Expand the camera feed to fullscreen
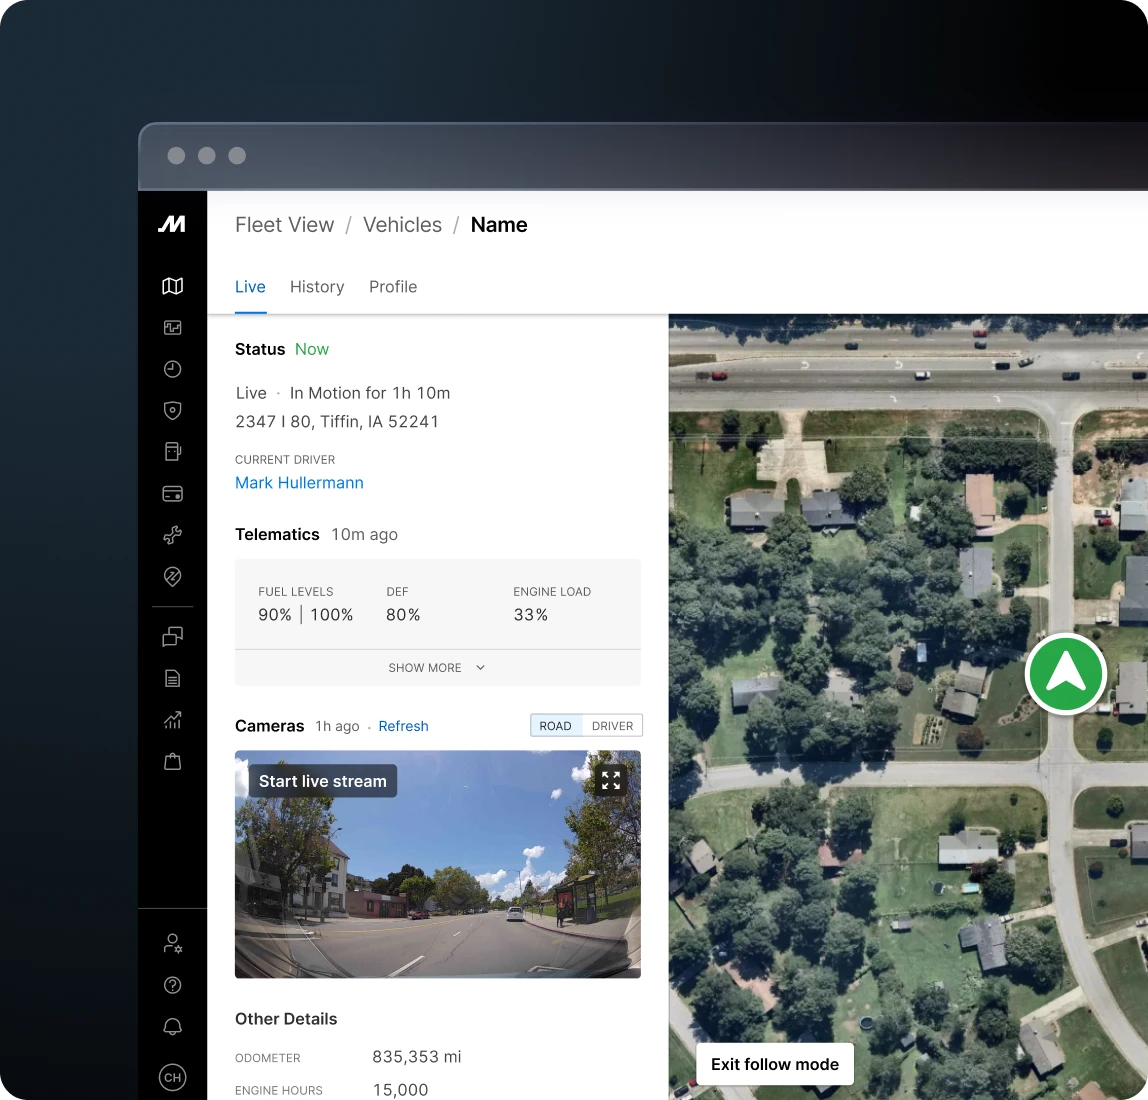Image resolution: width=1148 pixels, height=1100 pixels. 611,781
